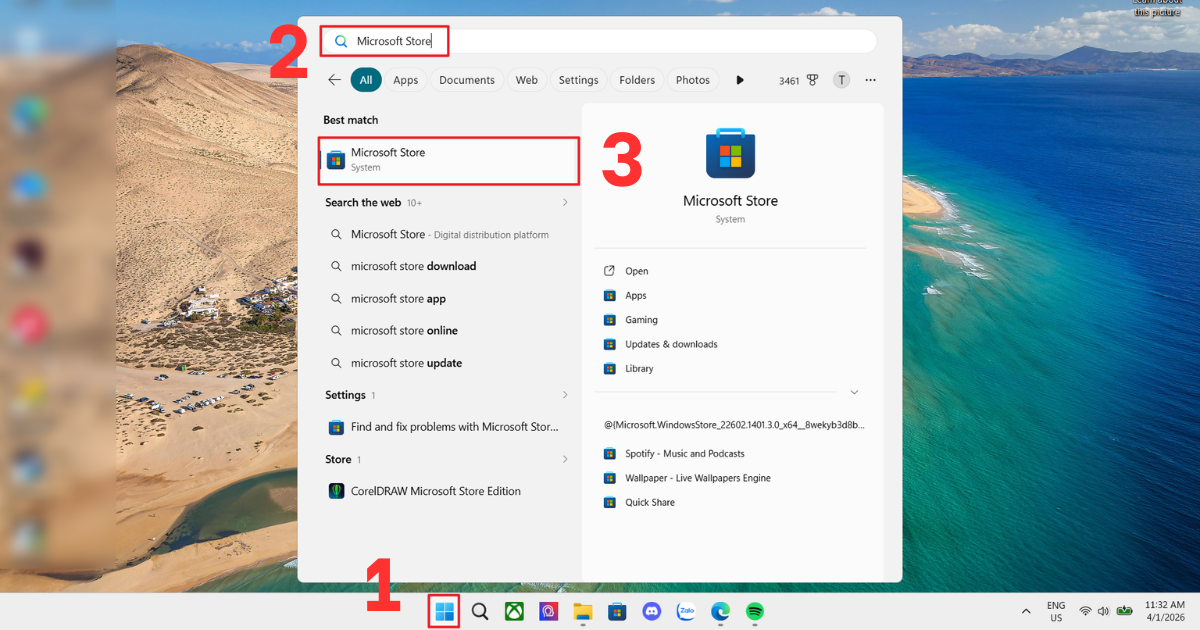The height and width of the screenshot is (630, 1200).
Task: Switch to the Photos filter tab
Action: coord(693,80)
